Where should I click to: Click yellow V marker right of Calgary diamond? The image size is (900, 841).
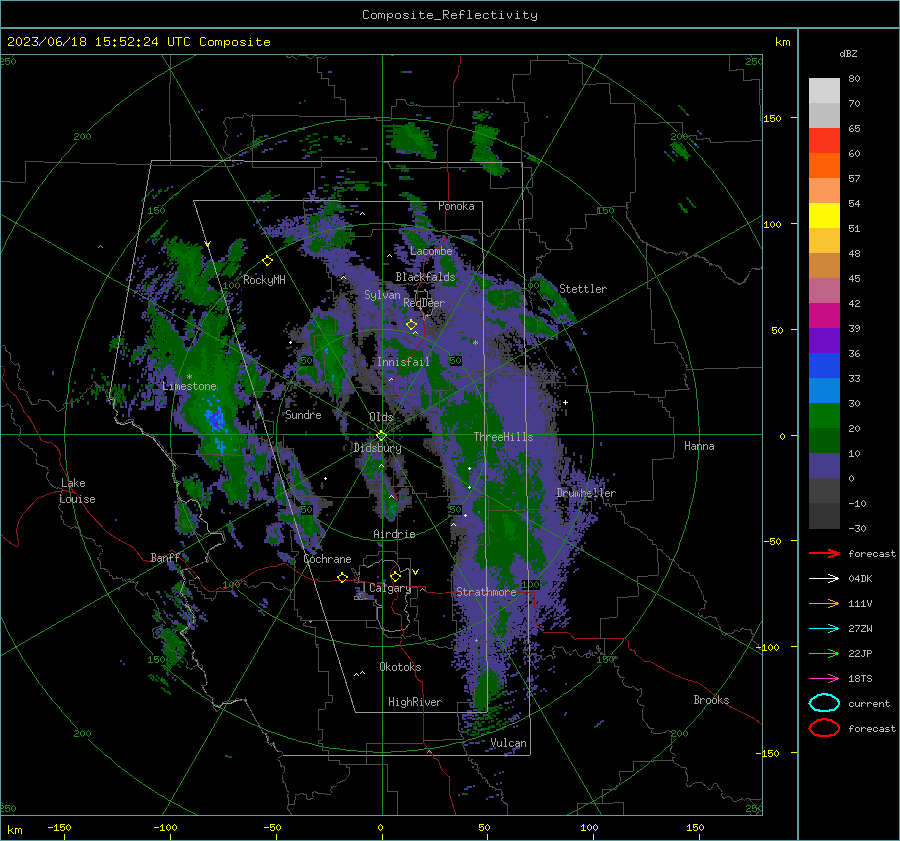416,572
